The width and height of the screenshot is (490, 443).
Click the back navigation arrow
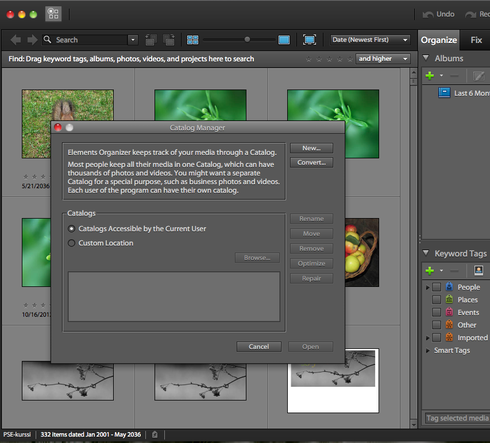[16, 40]
